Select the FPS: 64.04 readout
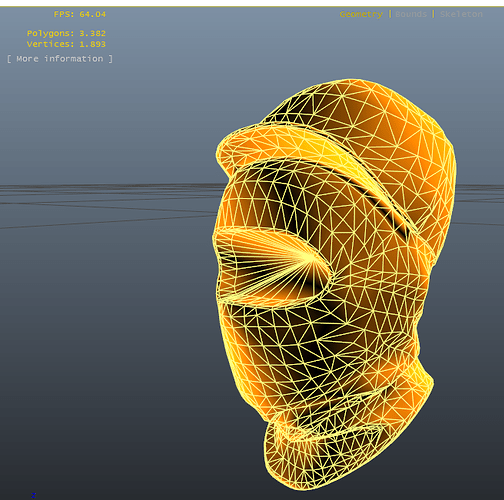Image resolution: width=504 pixels, height=500 pixels. click(x=80, y=14)
